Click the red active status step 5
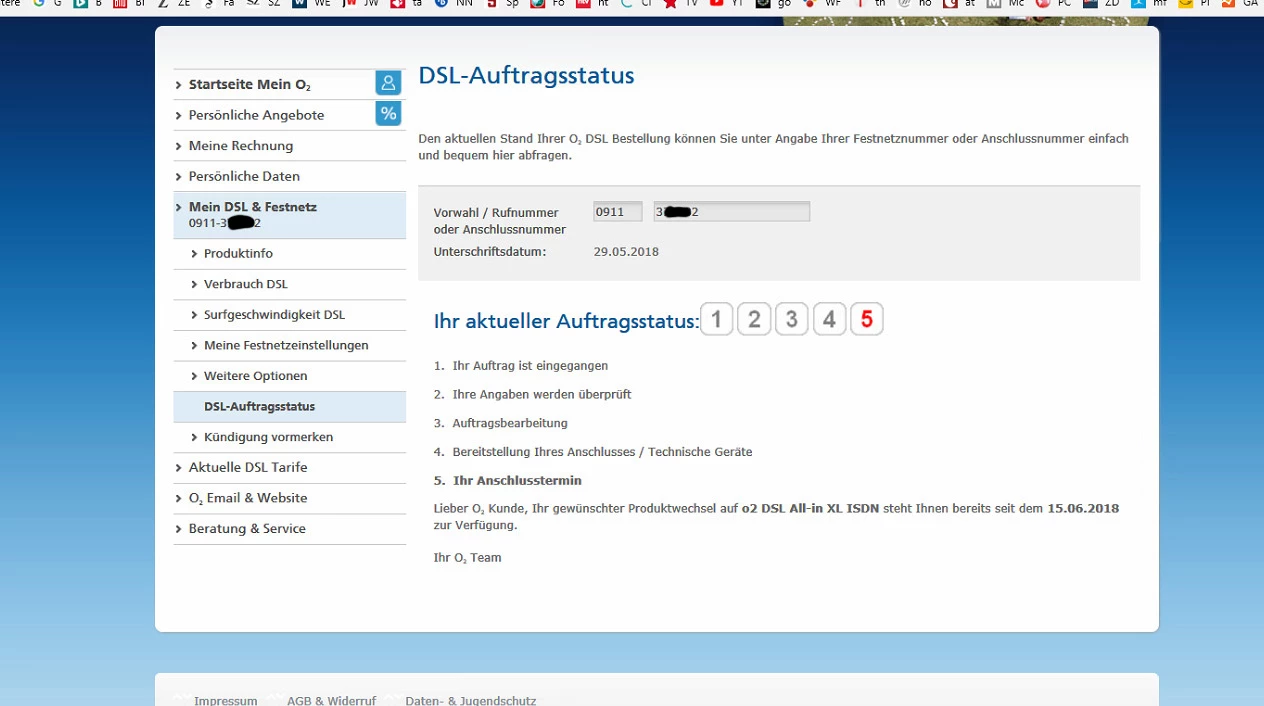 867,319
